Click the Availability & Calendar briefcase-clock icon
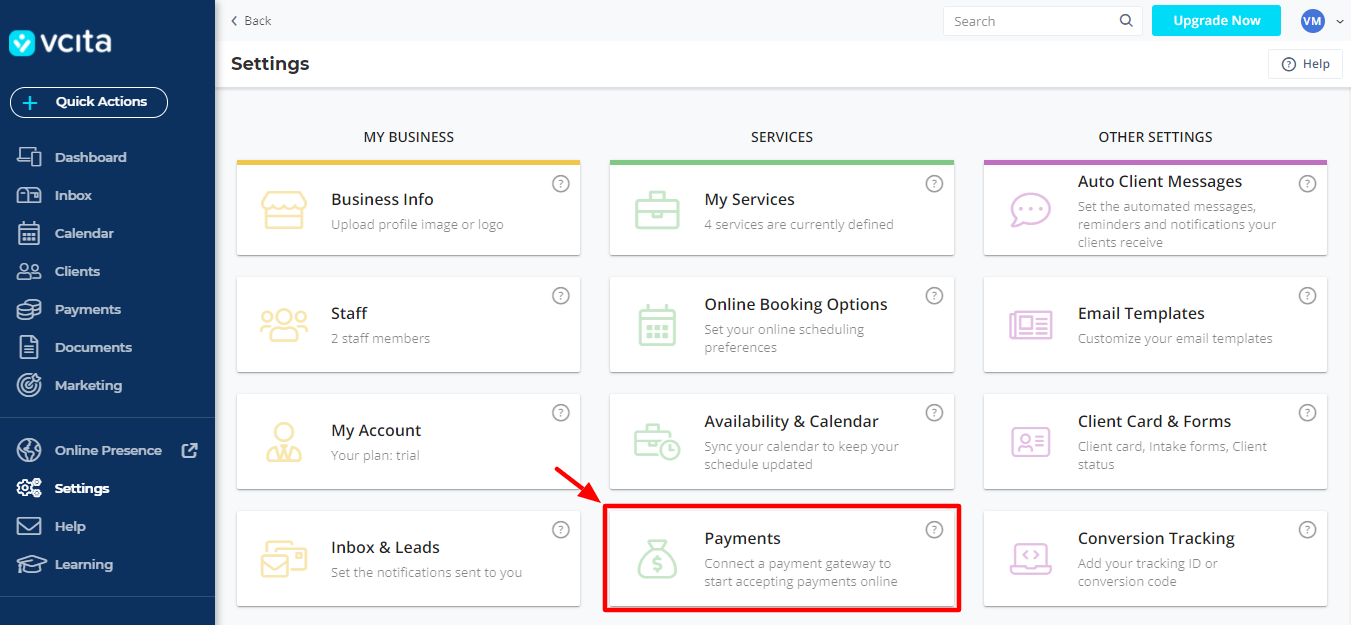This screenshot has height=625, width=1351. point(657,442)
